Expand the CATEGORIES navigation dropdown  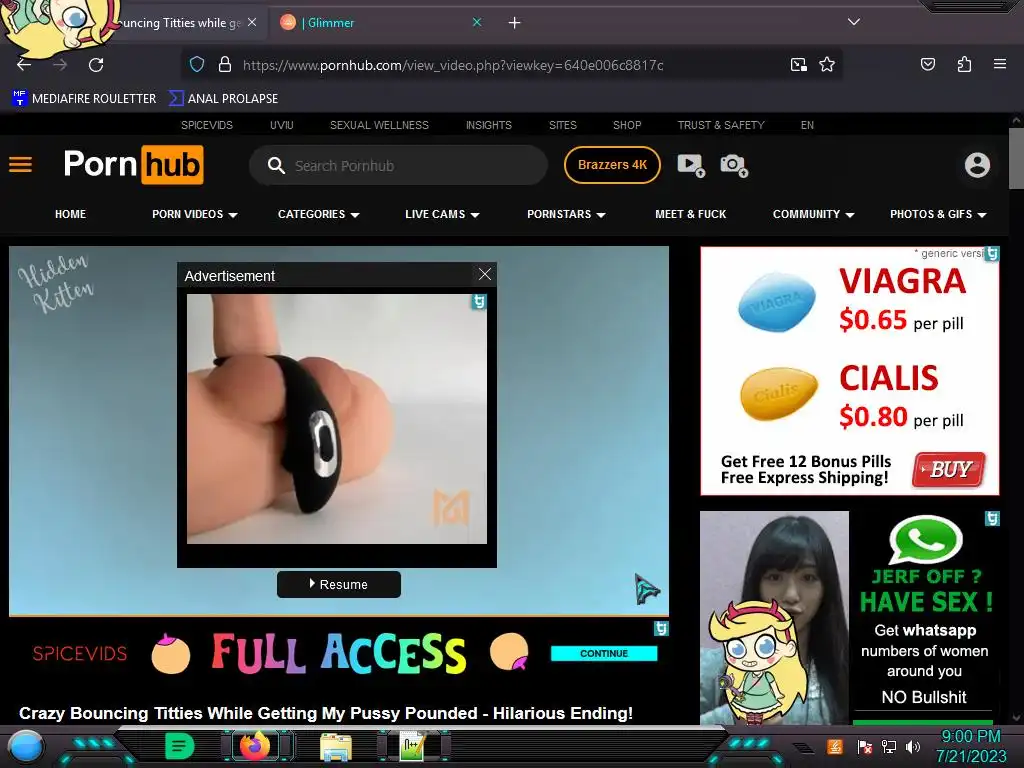pyautogui.click(x=319, y=214)
